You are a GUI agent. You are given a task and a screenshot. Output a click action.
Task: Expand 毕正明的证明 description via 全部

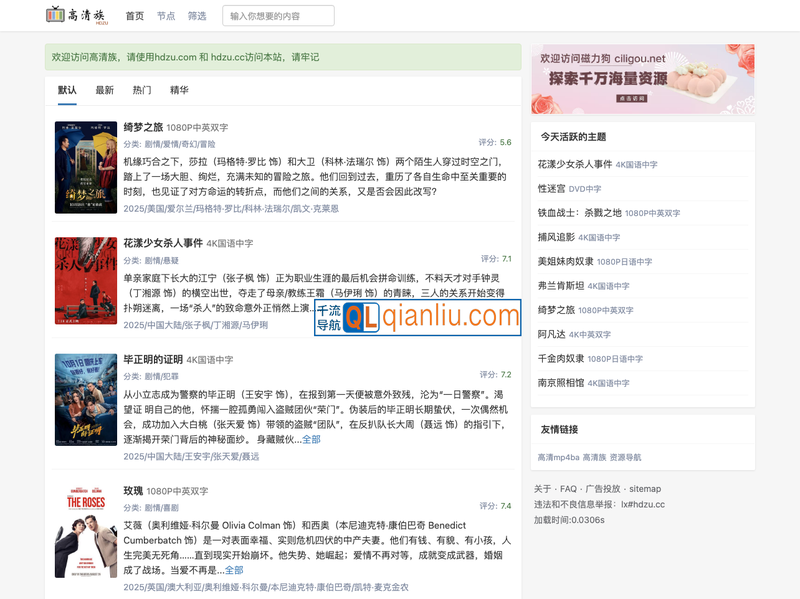(x=311, y=439)
